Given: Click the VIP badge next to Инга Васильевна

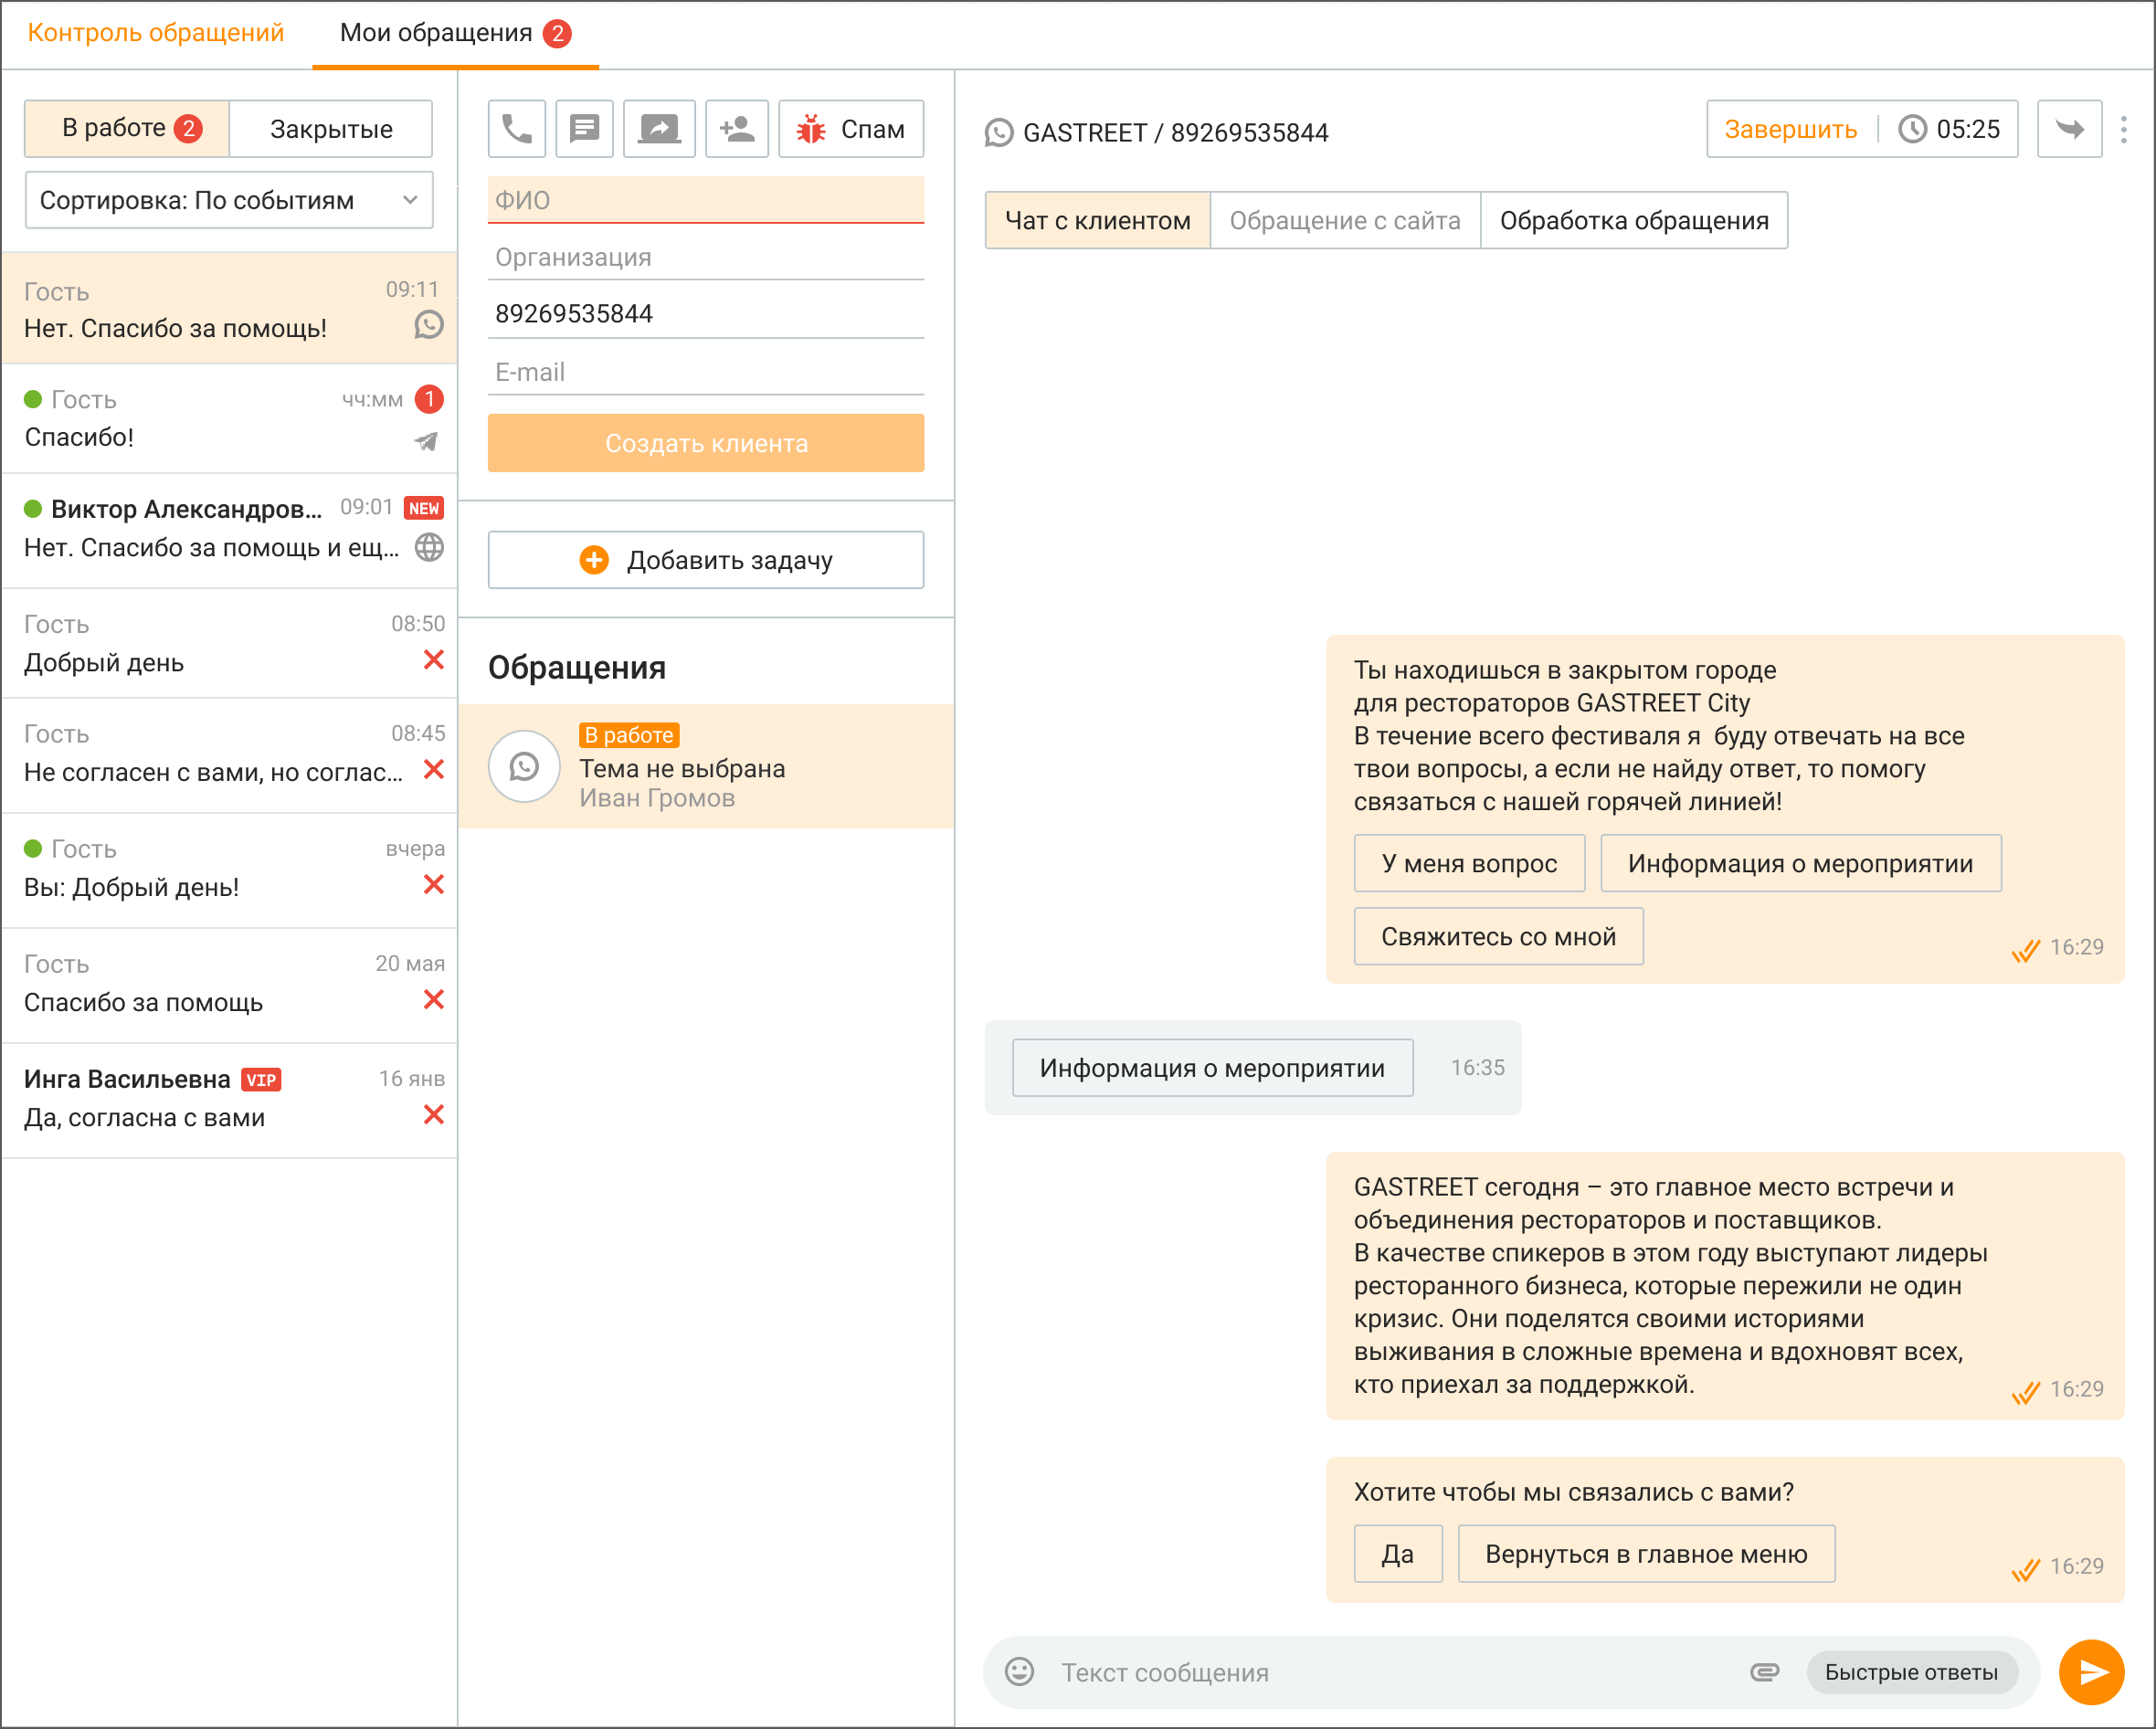Looking at the screenshot, I should [261, 1080].
